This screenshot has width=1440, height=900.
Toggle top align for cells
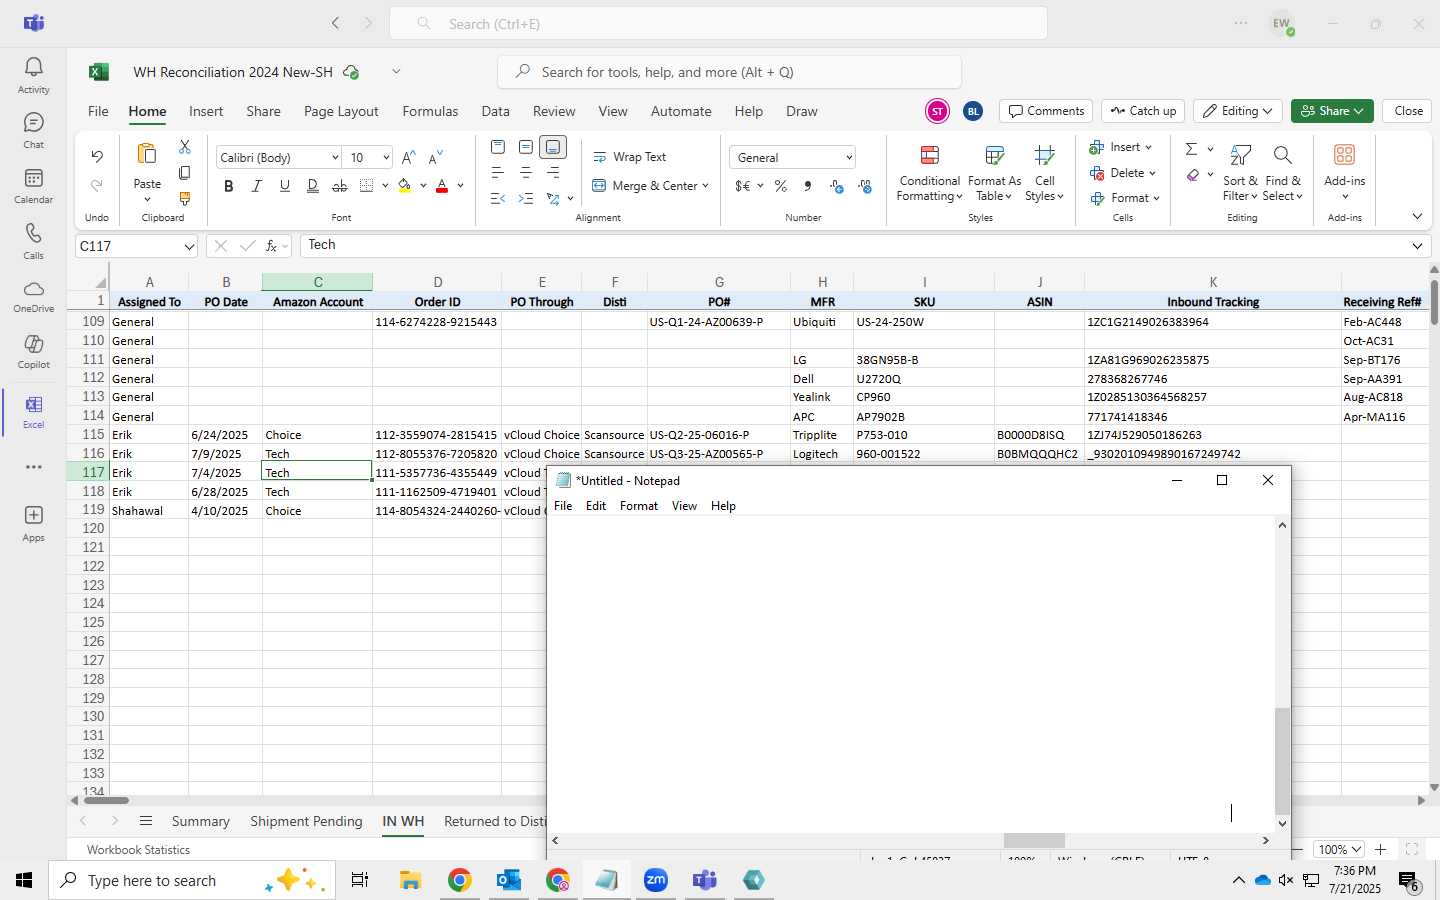pos(498,147)
